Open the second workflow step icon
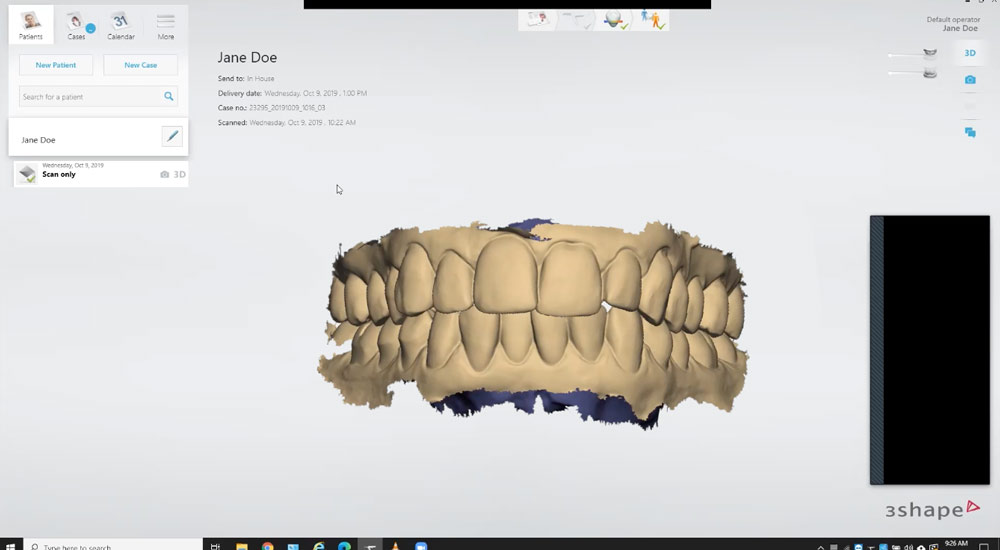The image size is (1000, 550). pyautogui.click(x=578, y=19)
